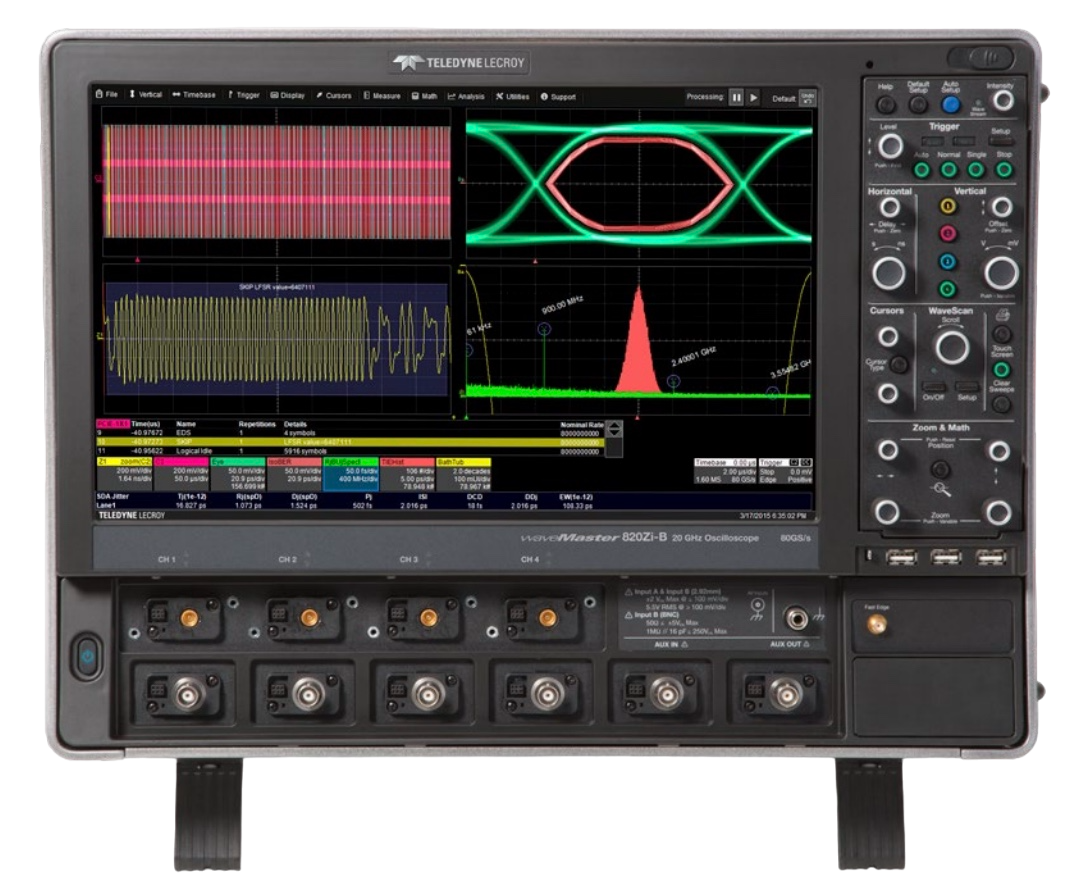The width and height of the screenshot is (1090, 896).
Task: Open the Utilities menu
Action: tap(512, 97)
